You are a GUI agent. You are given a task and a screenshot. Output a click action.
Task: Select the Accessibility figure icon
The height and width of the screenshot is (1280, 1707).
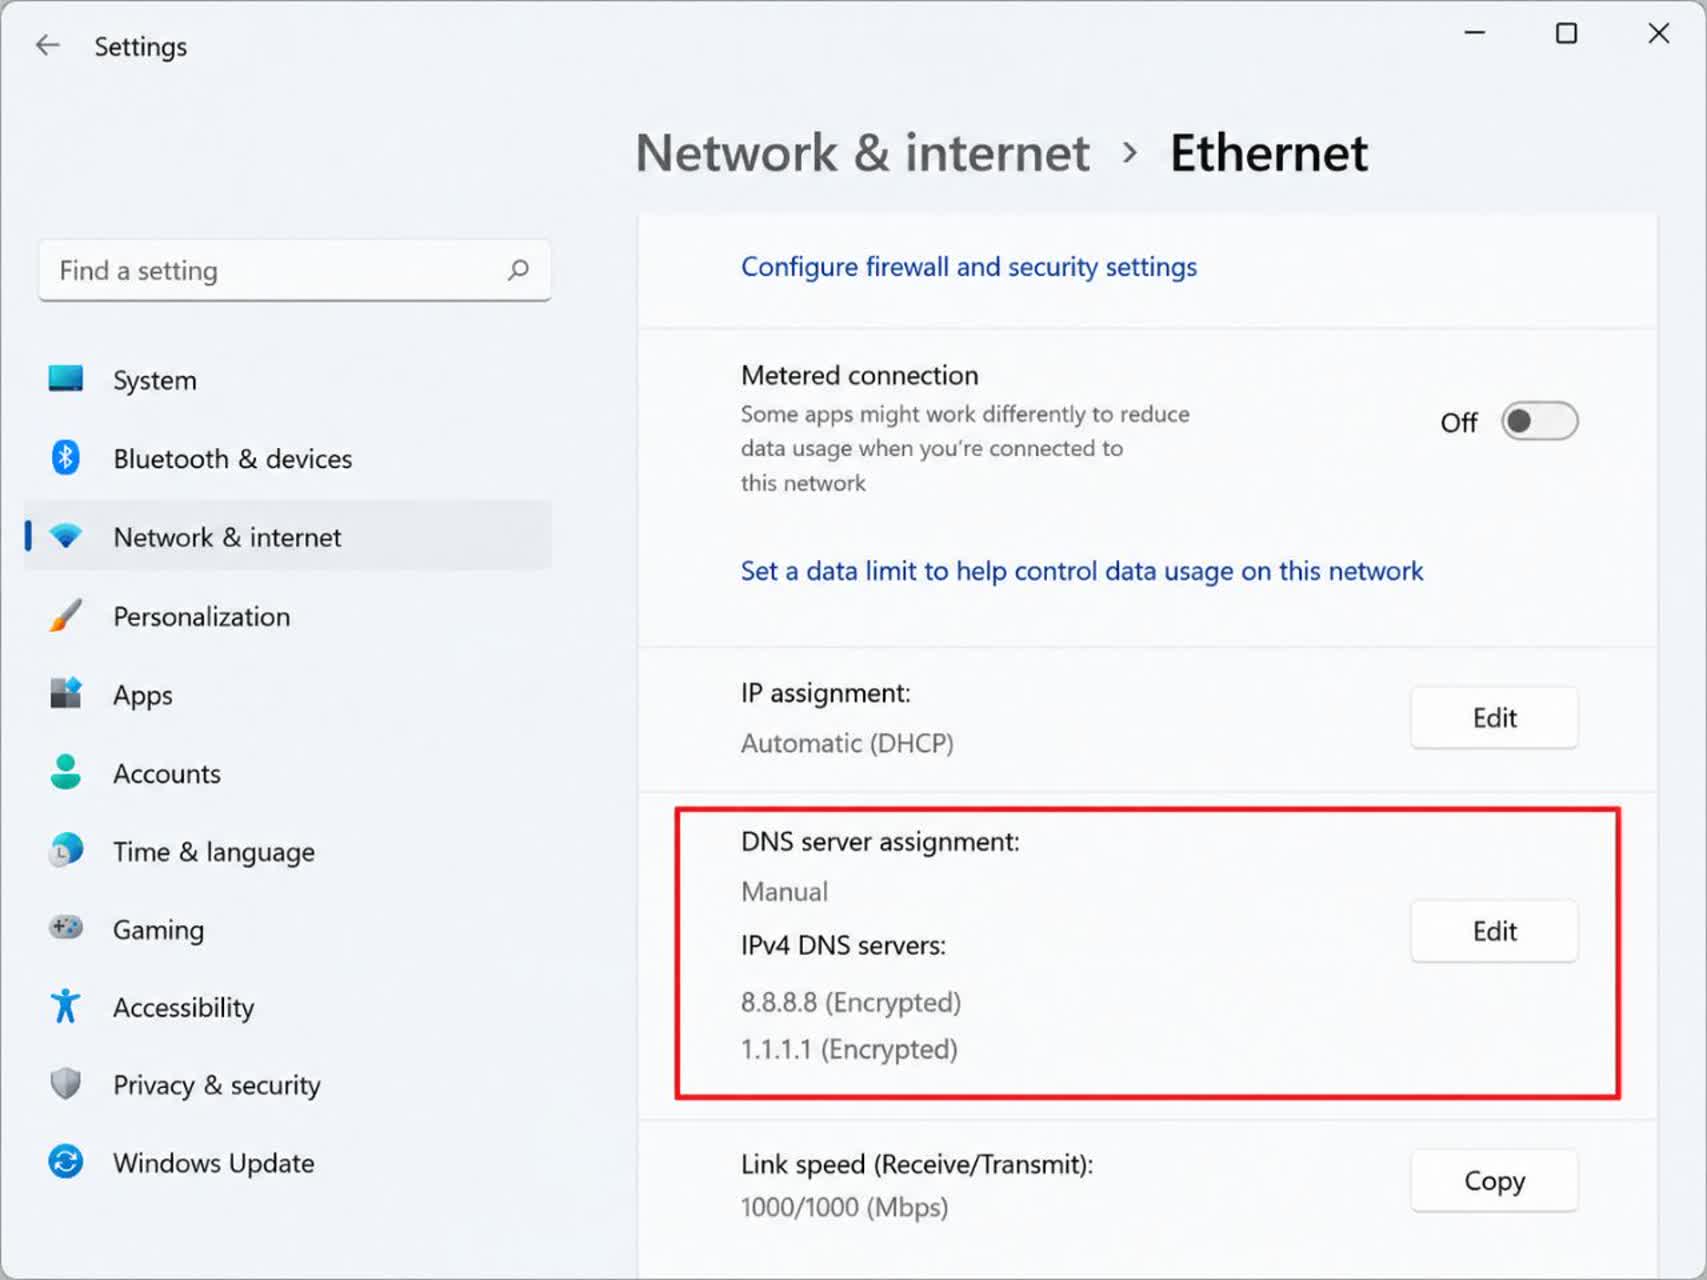pyautogui.click(x=66, y=1006)
